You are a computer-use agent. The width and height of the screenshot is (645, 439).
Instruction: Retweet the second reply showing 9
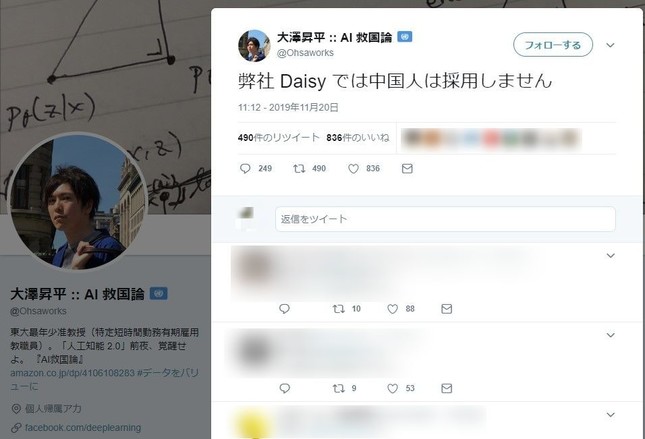point(339,388)
